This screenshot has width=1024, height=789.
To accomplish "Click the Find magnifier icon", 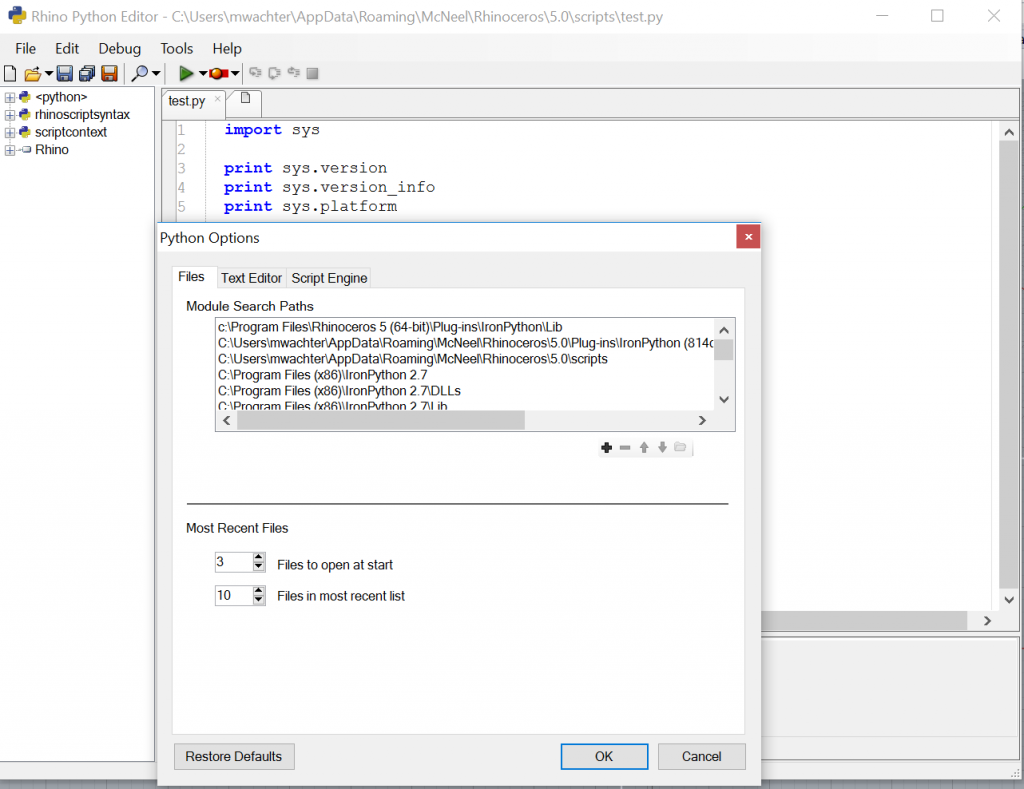I will click(139, 73).
